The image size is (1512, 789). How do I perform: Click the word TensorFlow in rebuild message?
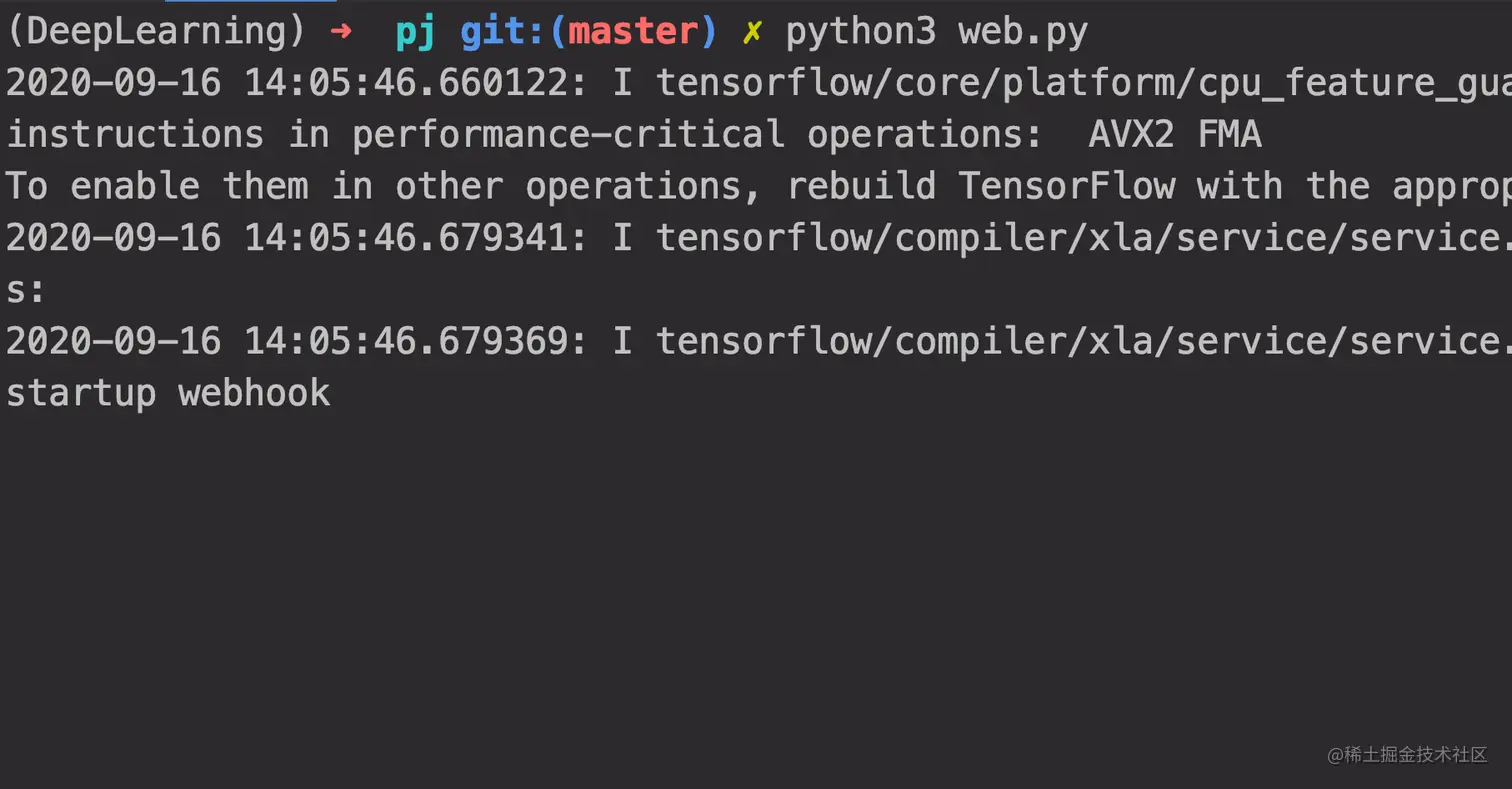coord(1065,186)
